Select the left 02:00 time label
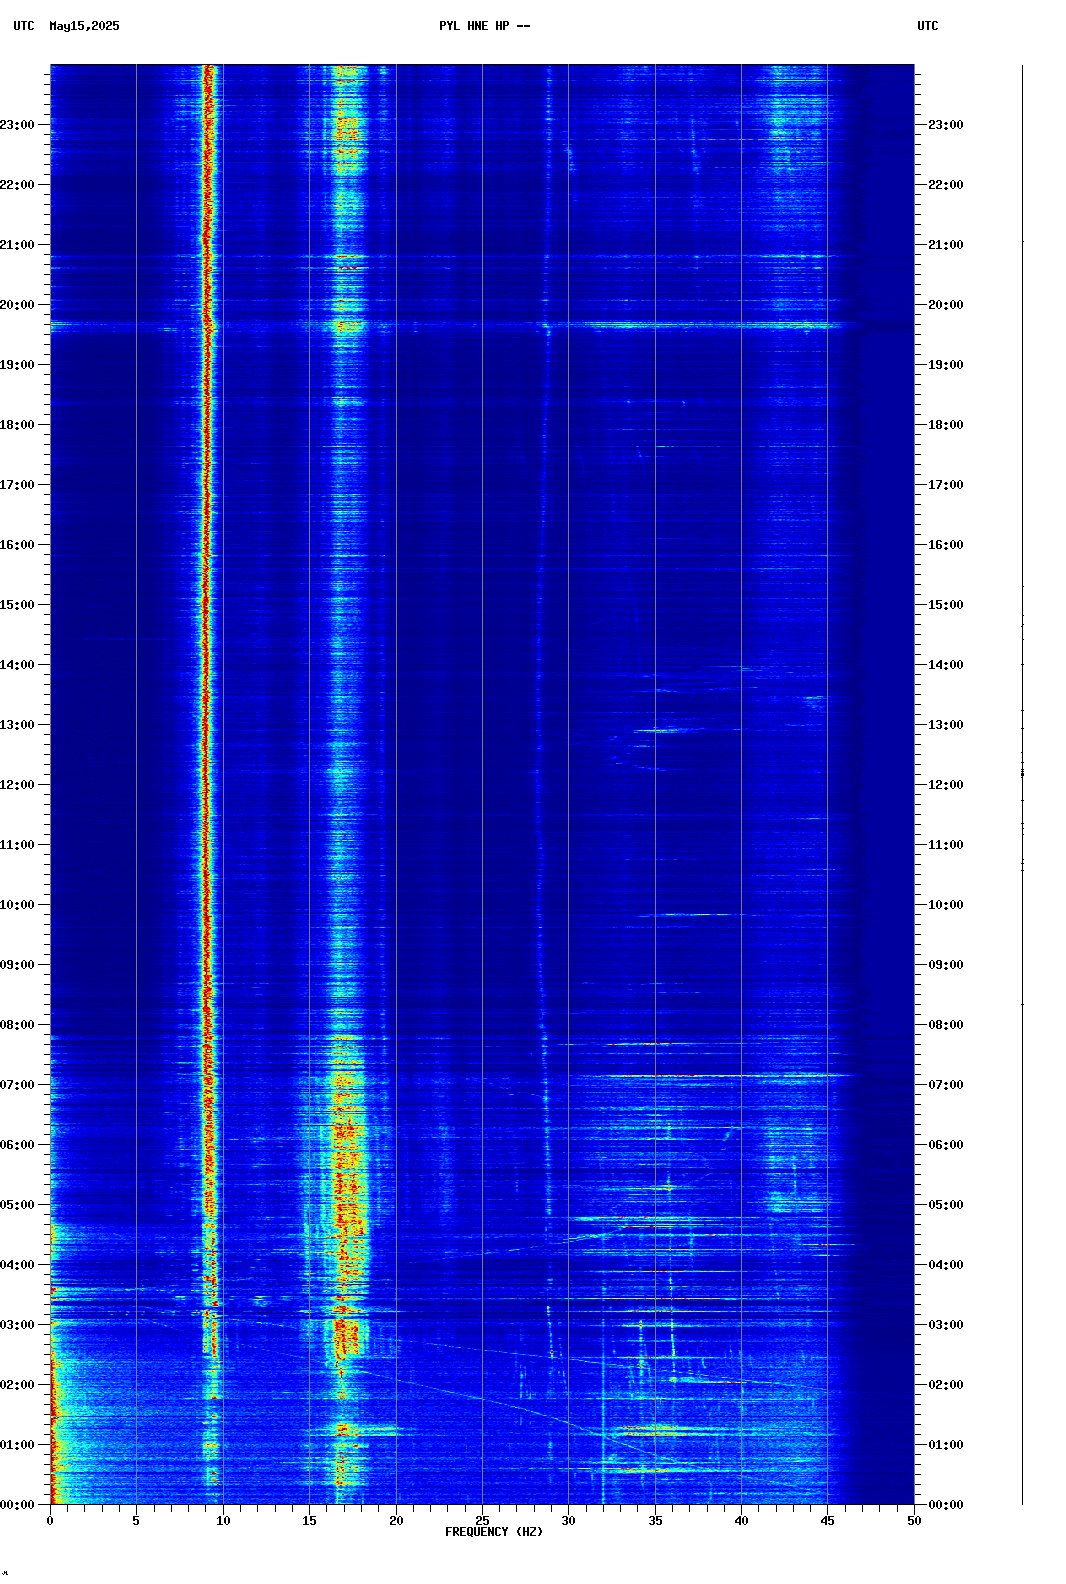 [17, 1385]
